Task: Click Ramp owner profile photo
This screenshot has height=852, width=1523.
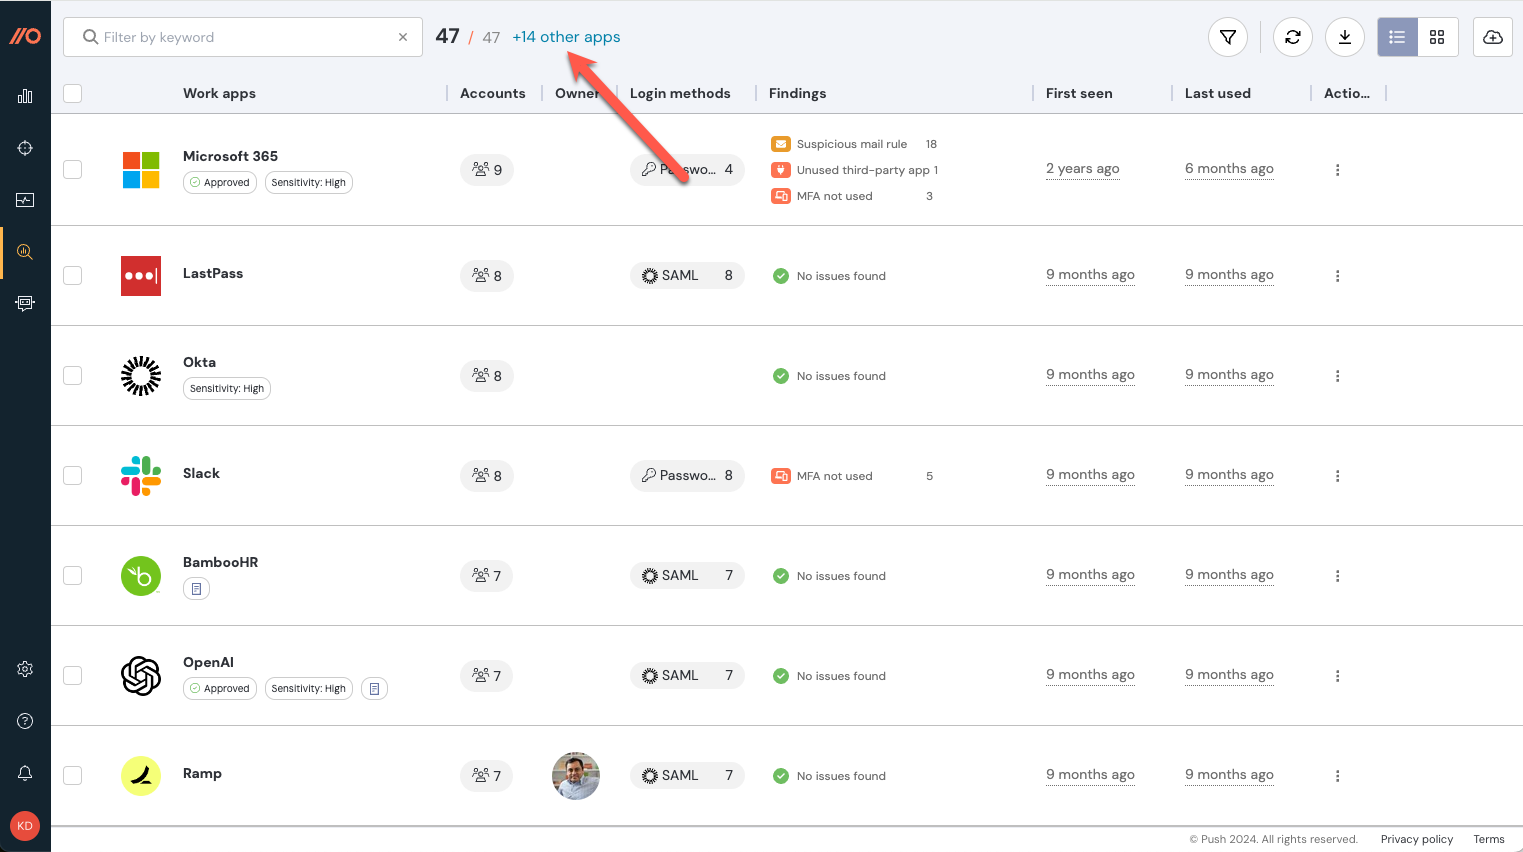Action: click(576, 776)
